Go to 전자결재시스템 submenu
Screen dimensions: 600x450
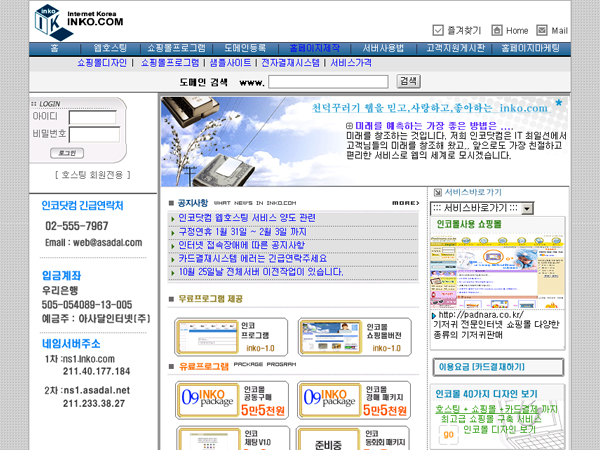tap(290, 63)
